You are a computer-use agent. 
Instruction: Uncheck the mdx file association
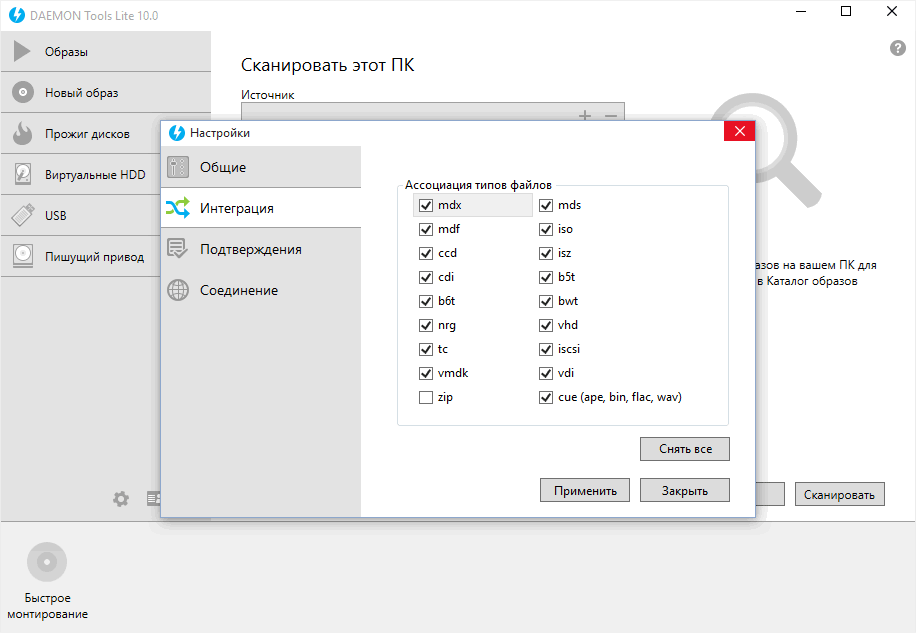[x=426, y=206]
